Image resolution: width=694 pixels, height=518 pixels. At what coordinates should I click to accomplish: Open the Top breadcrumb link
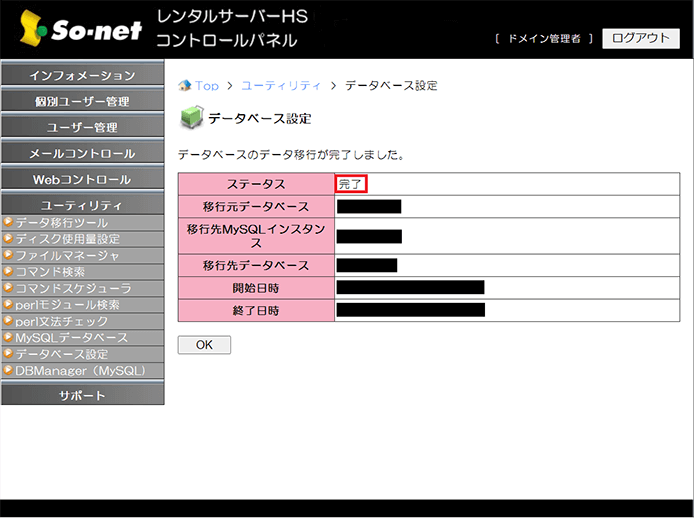point(206,86)
